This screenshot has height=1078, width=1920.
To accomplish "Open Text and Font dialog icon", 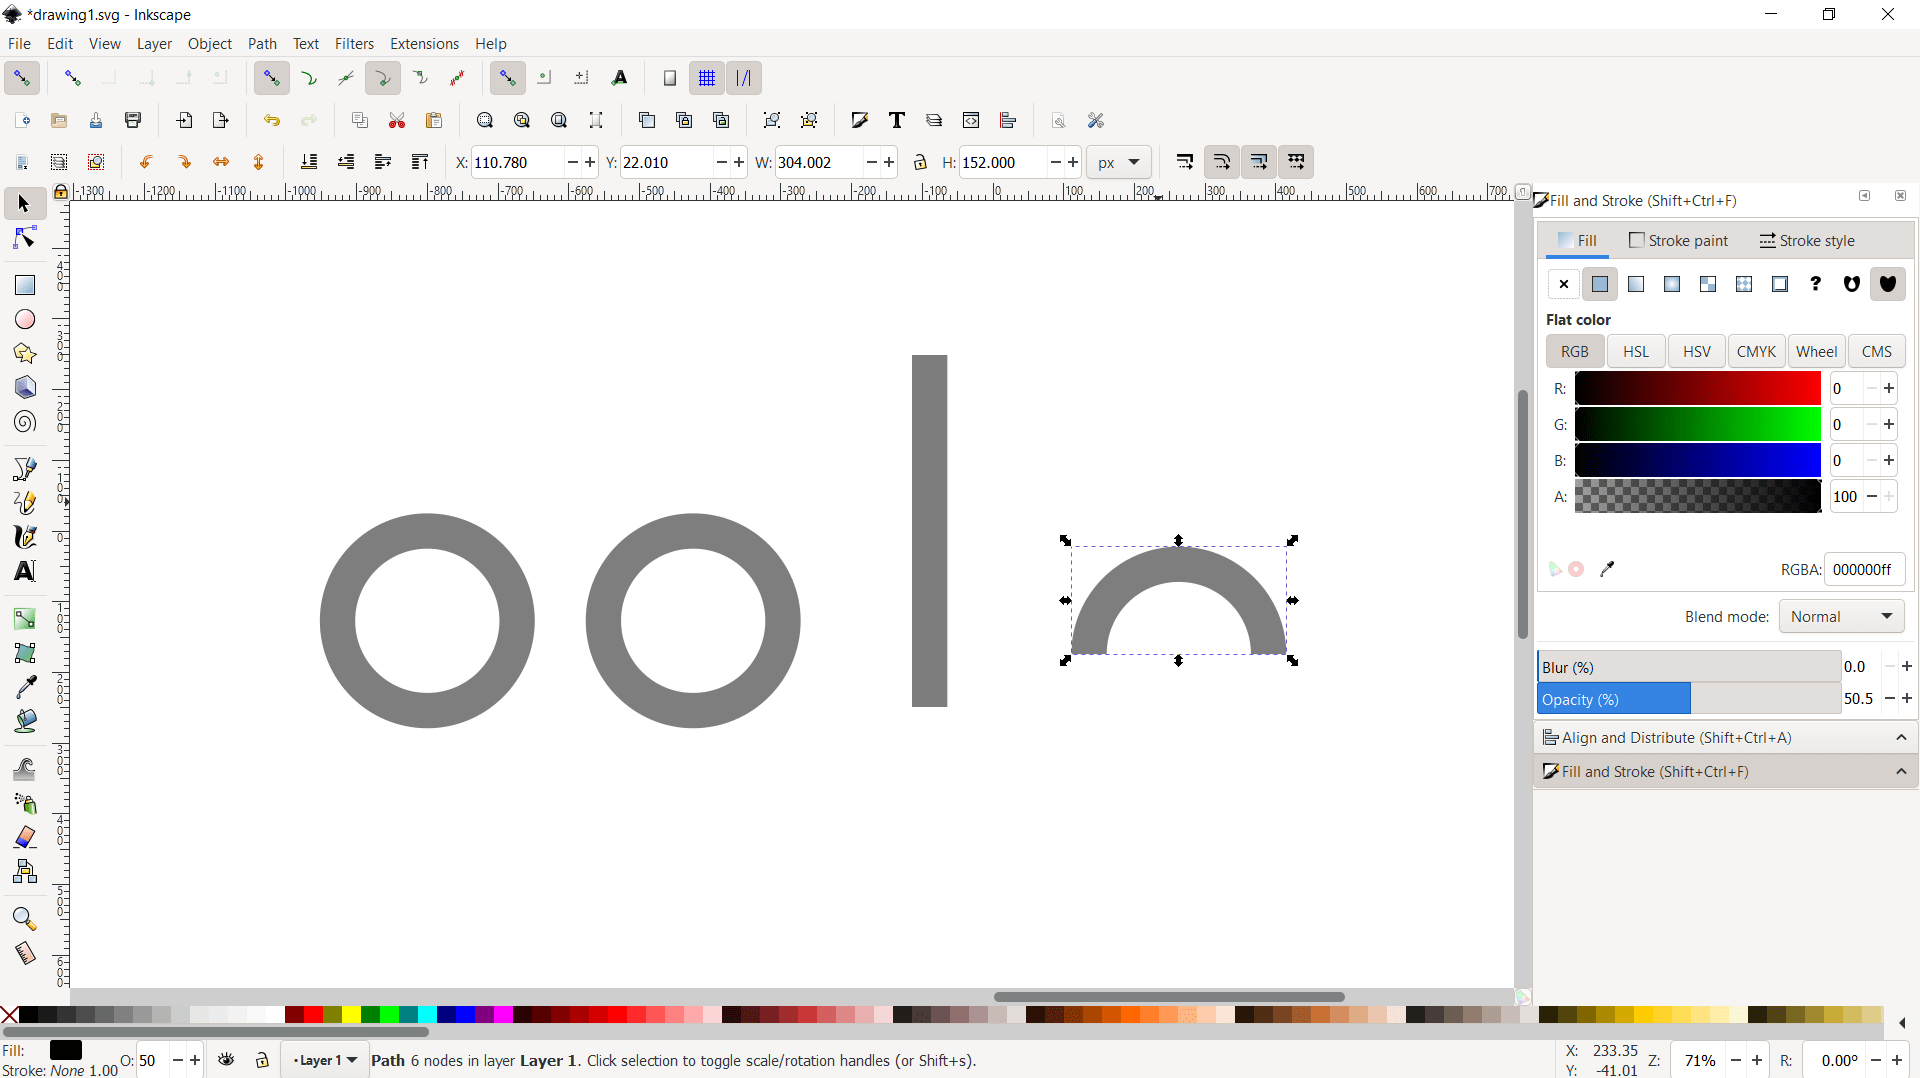I will coord(896,120).
